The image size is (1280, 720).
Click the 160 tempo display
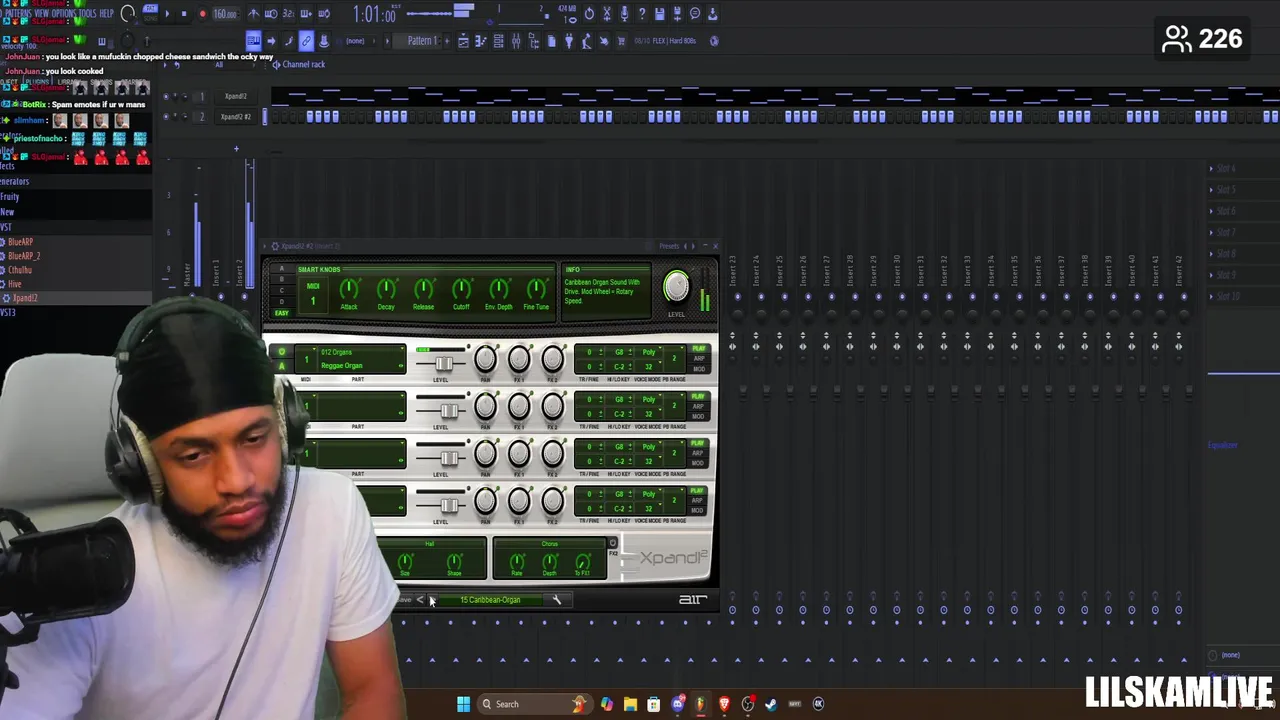225,14
